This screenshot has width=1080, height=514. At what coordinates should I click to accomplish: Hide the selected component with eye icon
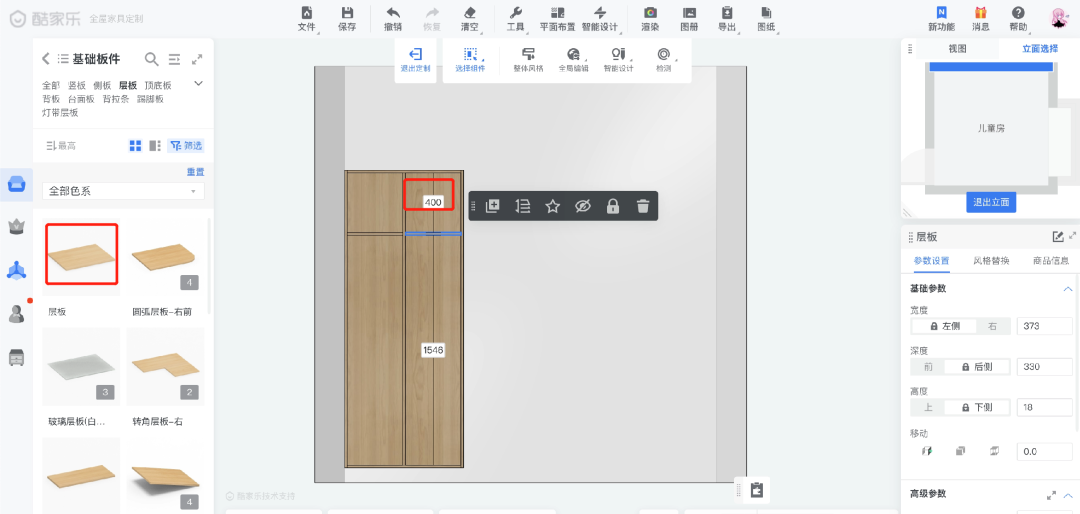click(x=583, y=205)
